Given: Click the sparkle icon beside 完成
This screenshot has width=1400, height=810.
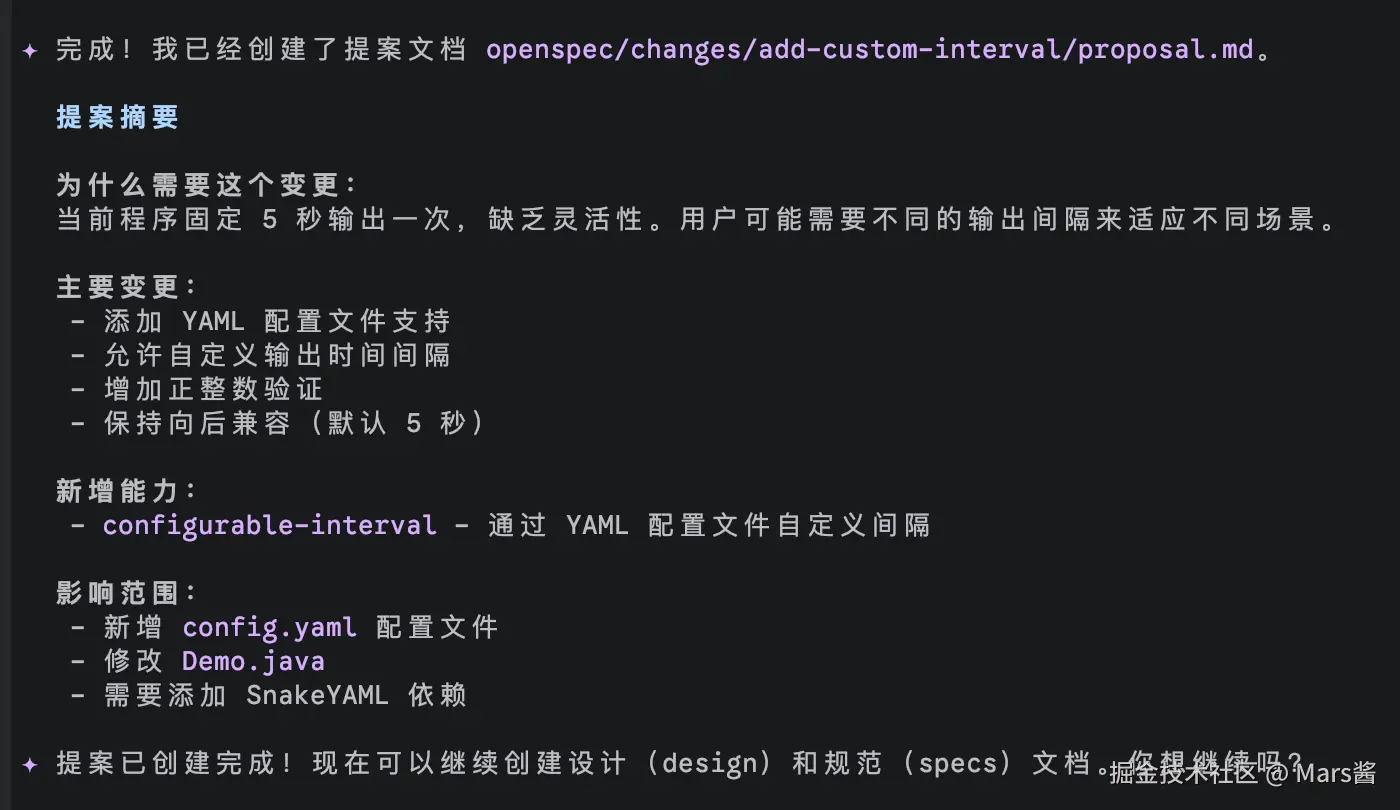Looking at the screenshot, I should coord(29,50).
